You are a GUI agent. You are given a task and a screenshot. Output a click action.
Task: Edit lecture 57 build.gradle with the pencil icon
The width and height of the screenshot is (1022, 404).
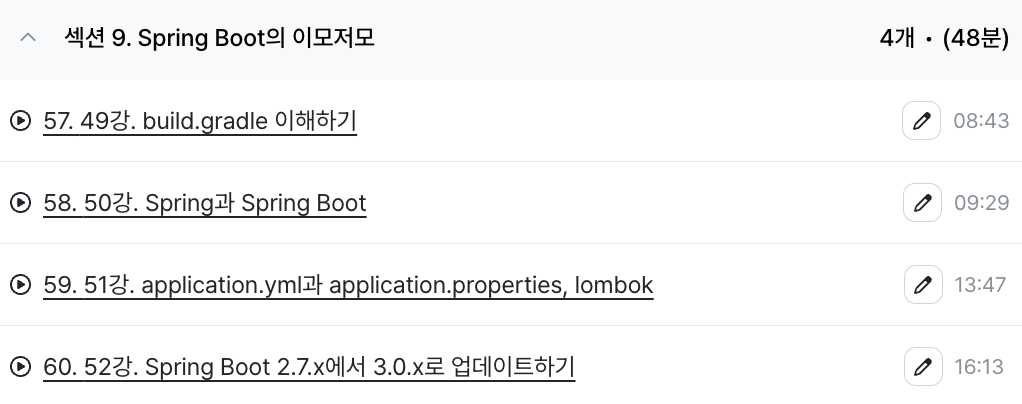[922, 121]
